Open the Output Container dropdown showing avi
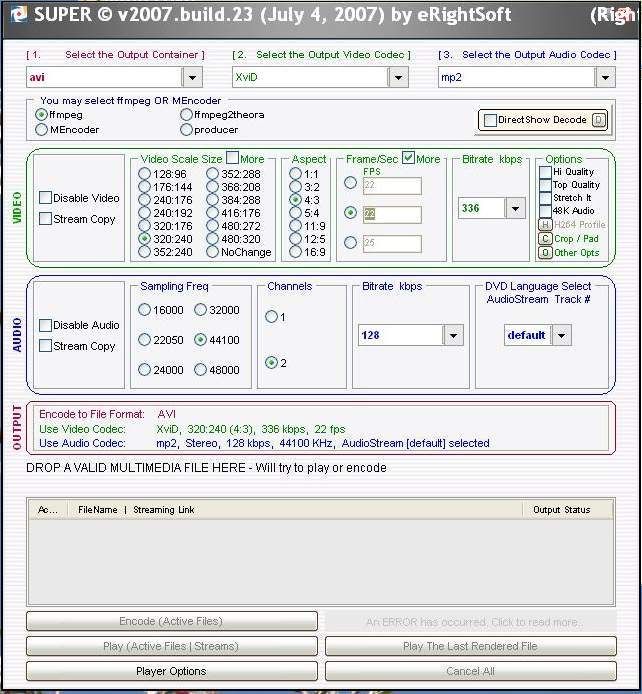 (x=192, y=77)
